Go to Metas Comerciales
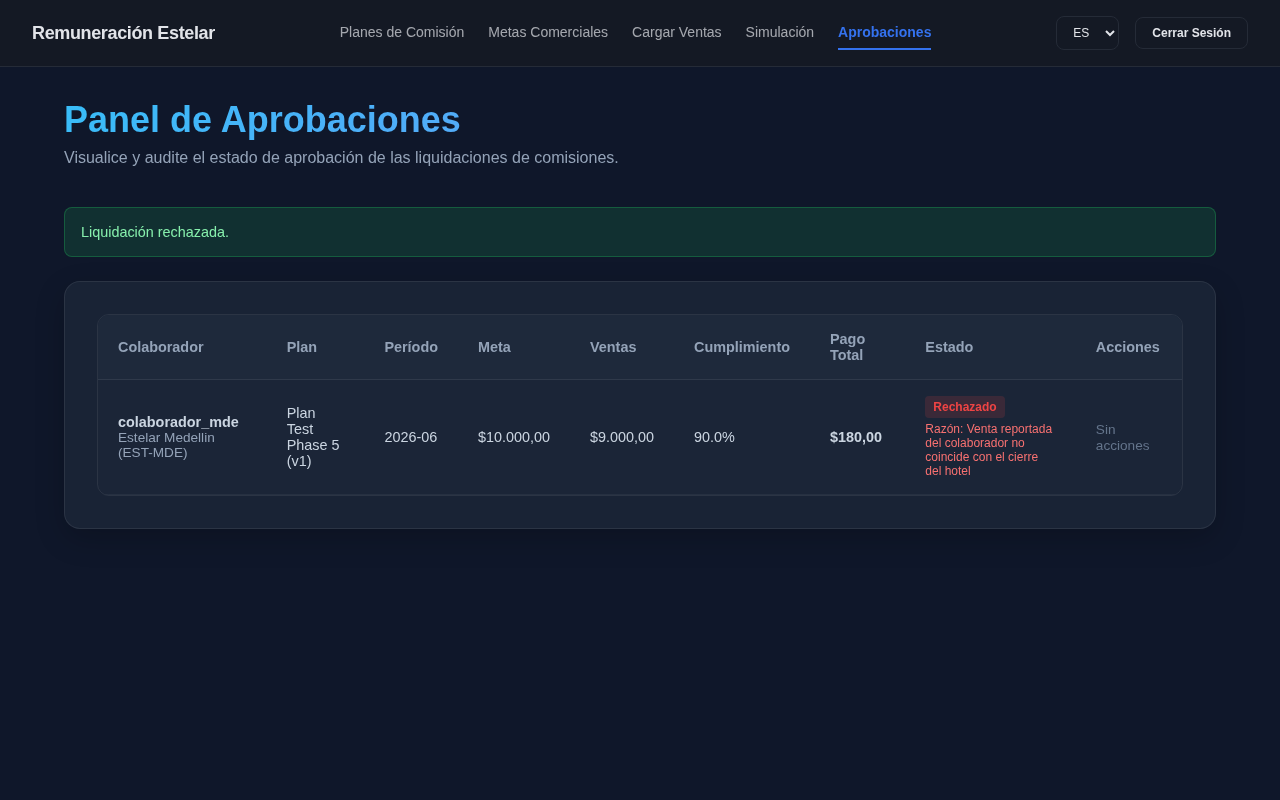Image resolution: width=1280 pixels, height=800 pixels. coord(548,32)
